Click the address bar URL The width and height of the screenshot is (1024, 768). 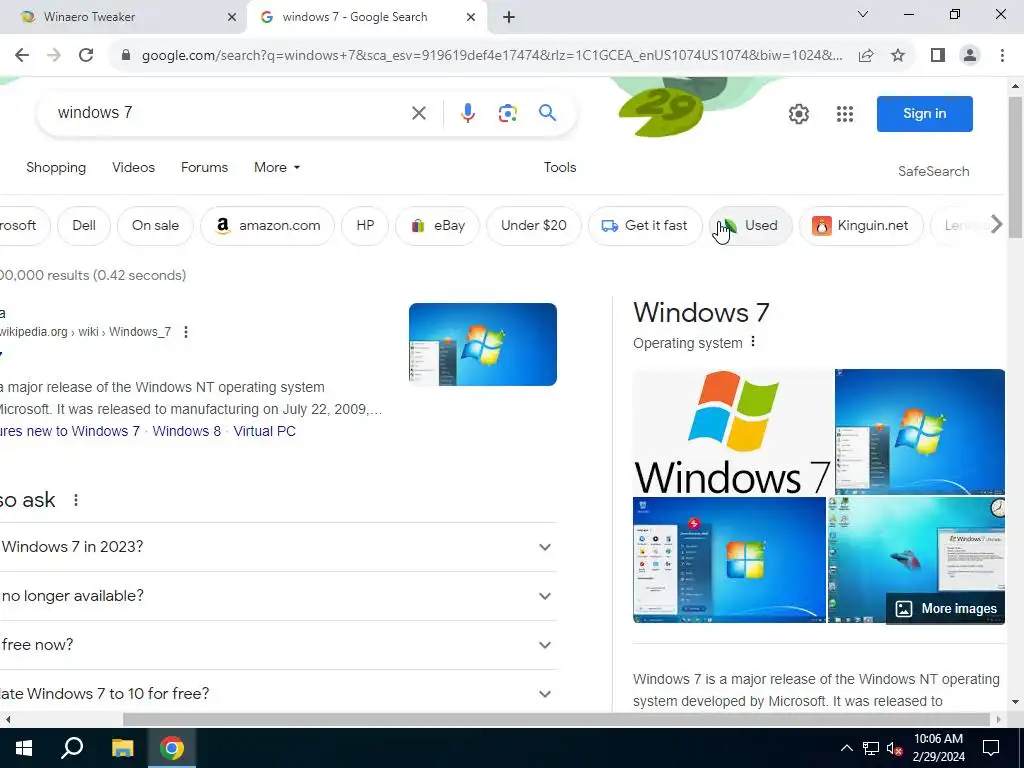[x=492, y=56]
